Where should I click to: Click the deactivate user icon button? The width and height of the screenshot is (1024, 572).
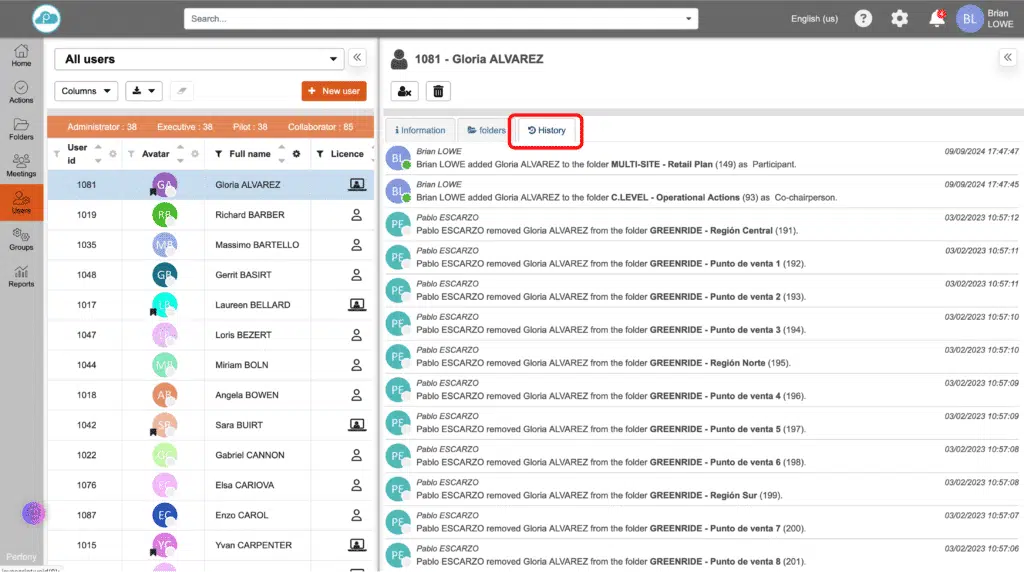click(x=403, y=91)
